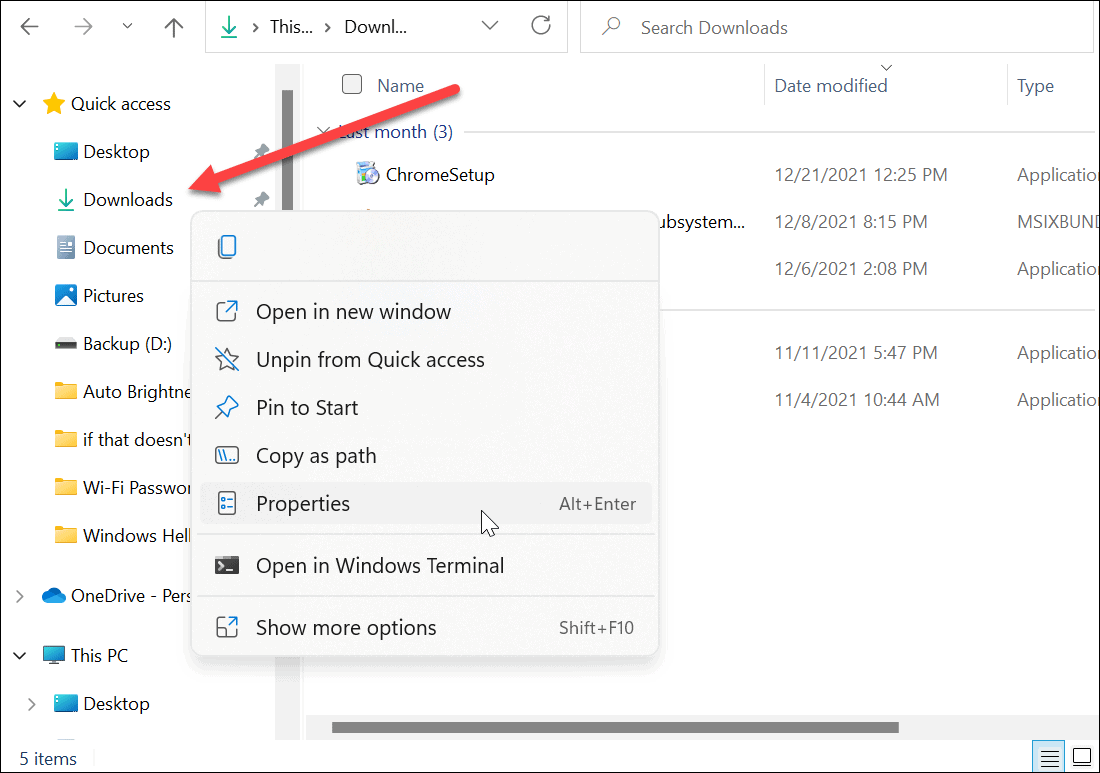1100x773 pixels.
Task: Refresh the Downloads folder view
Action: coord(540,27)
